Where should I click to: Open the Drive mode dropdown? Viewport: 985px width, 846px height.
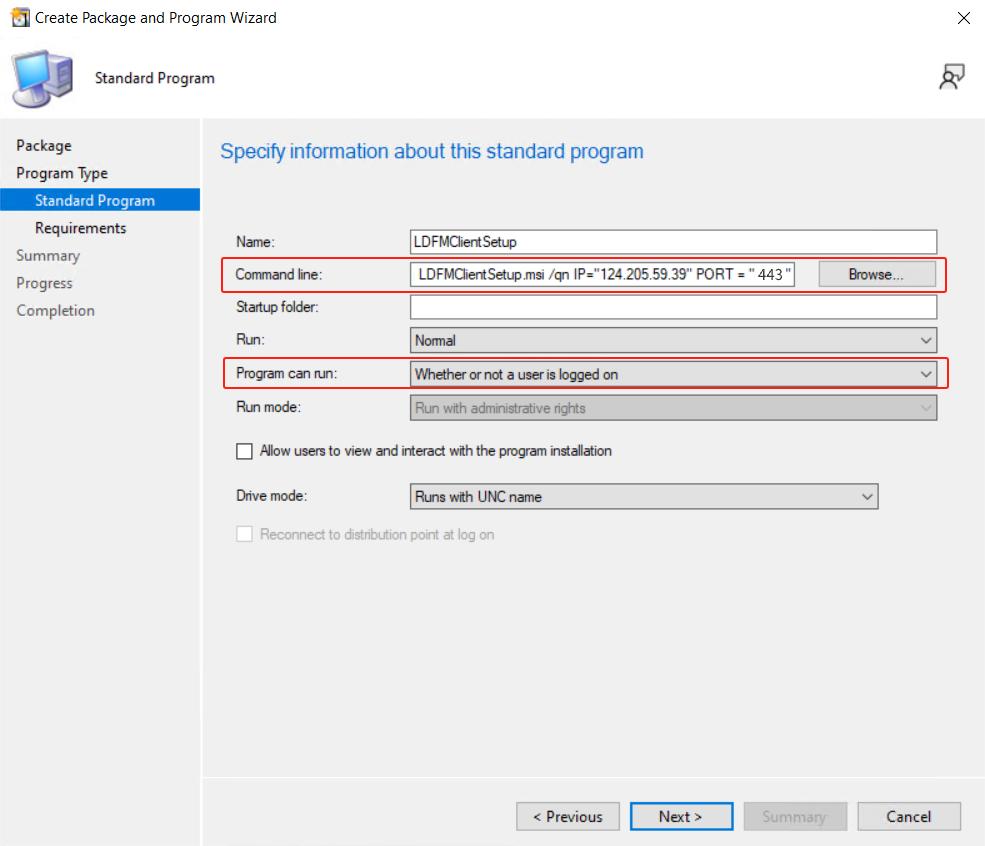coord(643,497)
